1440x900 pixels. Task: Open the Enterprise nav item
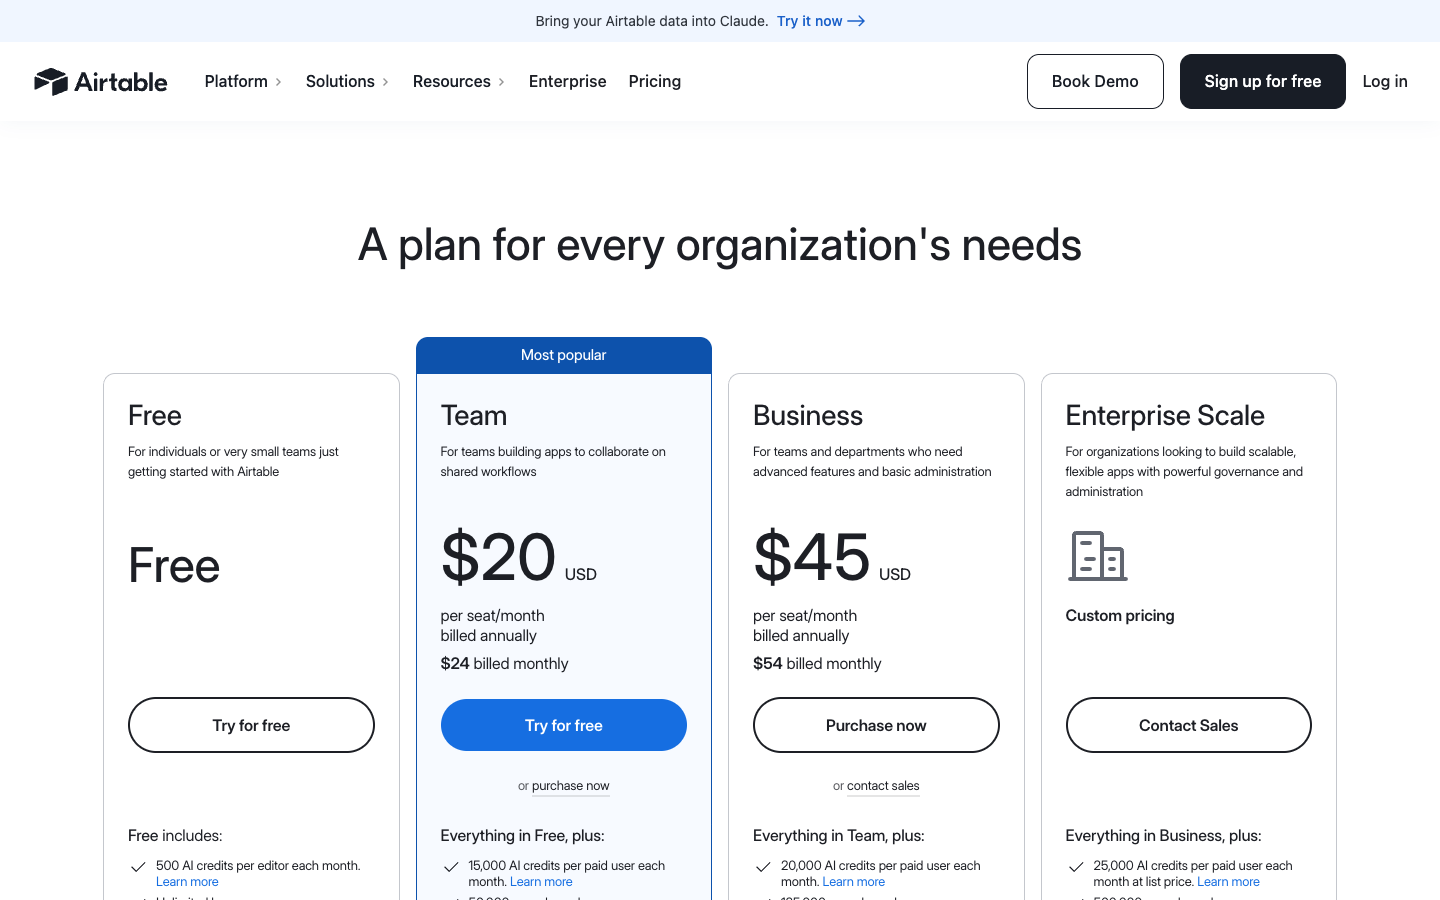[x=567, y=81]
